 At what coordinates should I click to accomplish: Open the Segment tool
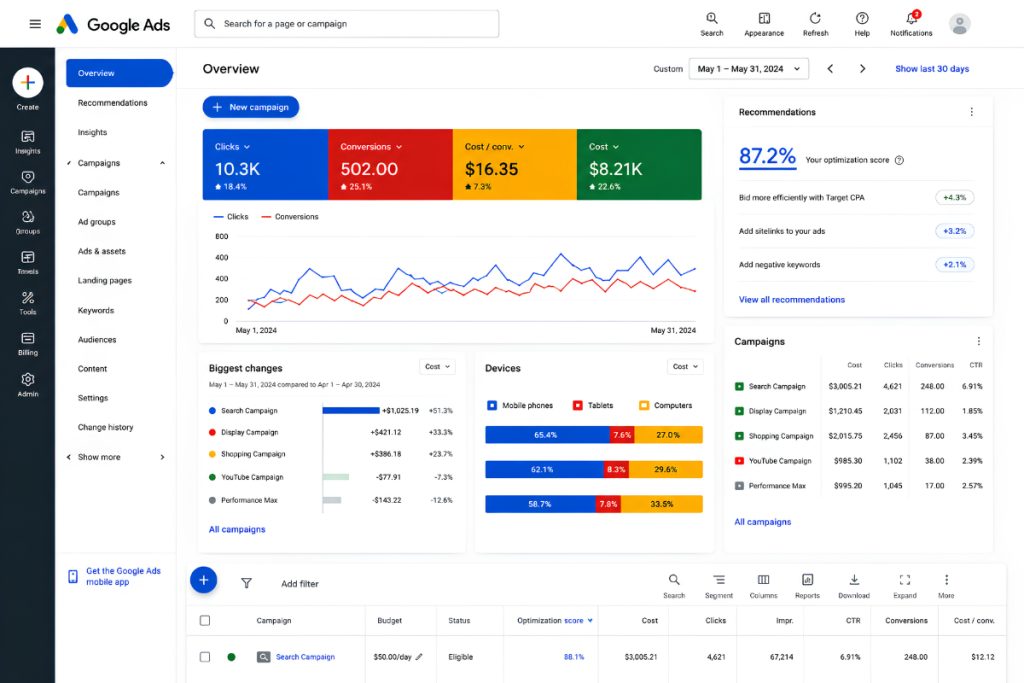click(718, 586)
